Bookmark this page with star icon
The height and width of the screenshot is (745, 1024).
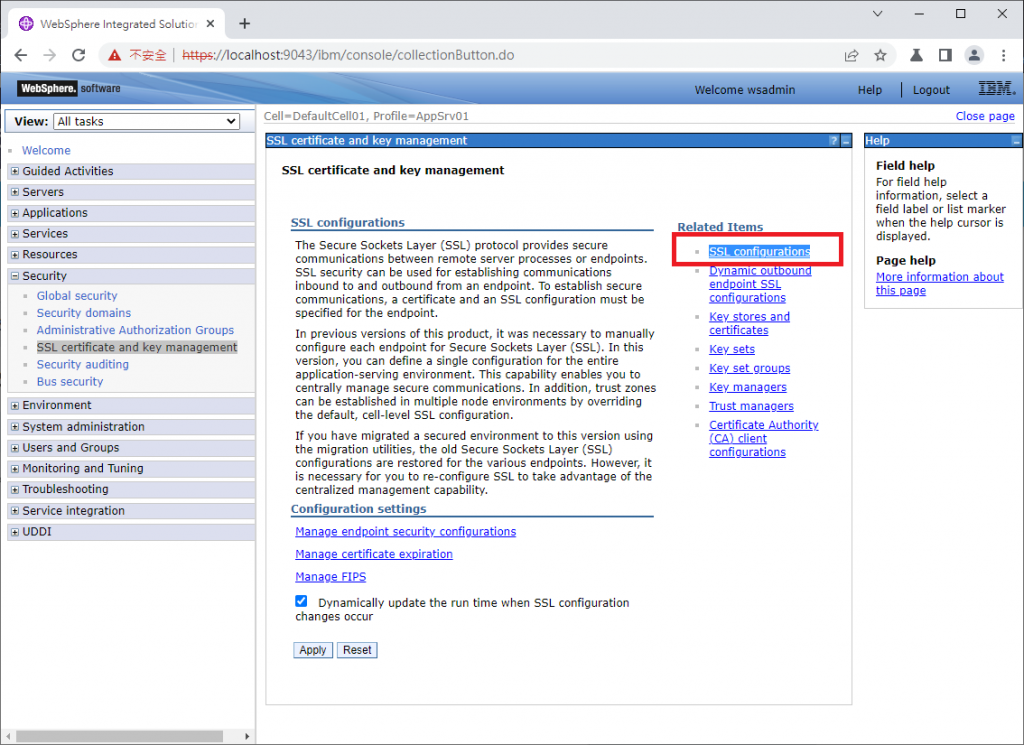tap(880, 55)
